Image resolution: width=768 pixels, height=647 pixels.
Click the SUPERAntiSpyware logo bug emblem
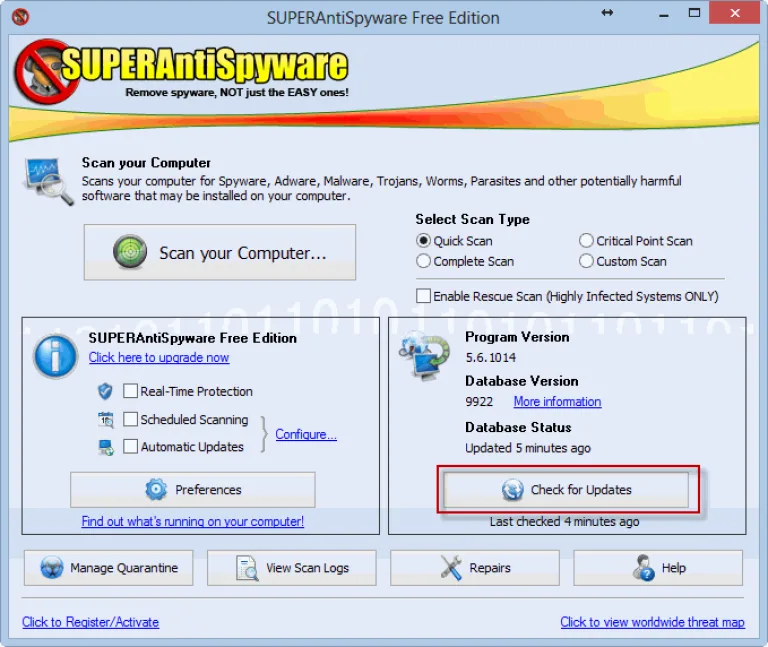(x=47, y=72)
